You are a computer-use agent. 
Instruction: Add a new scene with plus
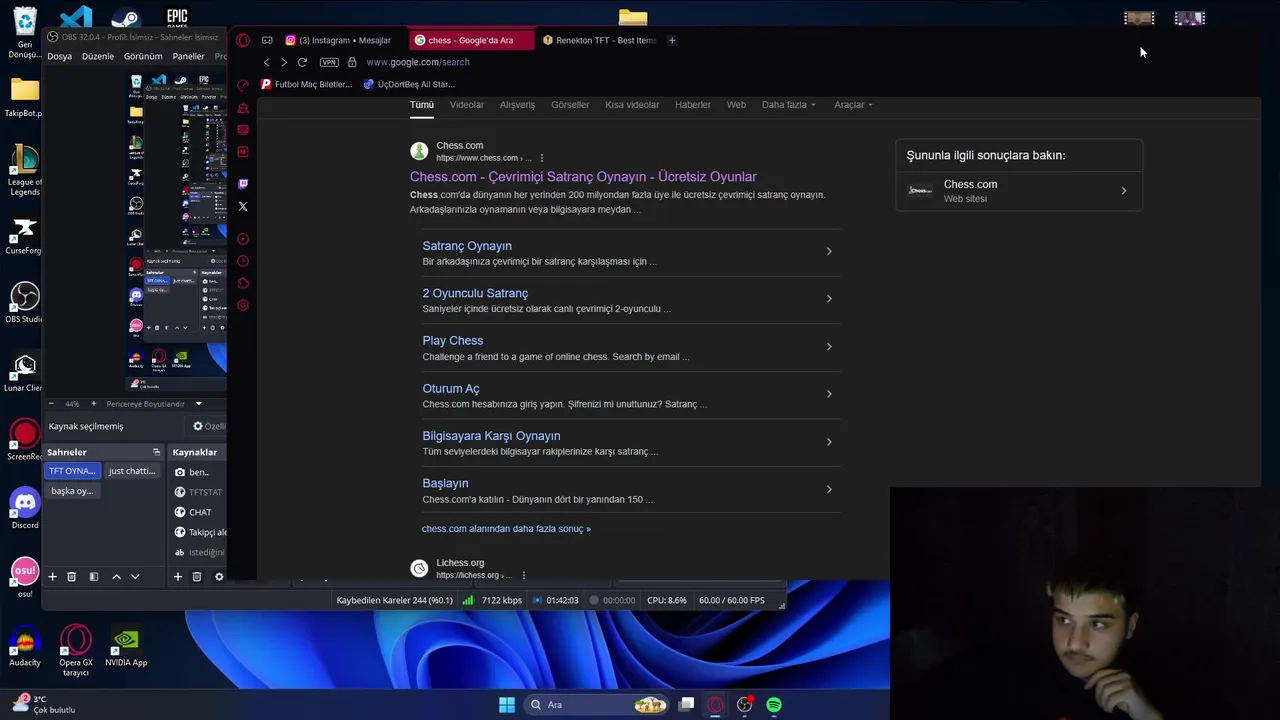[53, 576]
